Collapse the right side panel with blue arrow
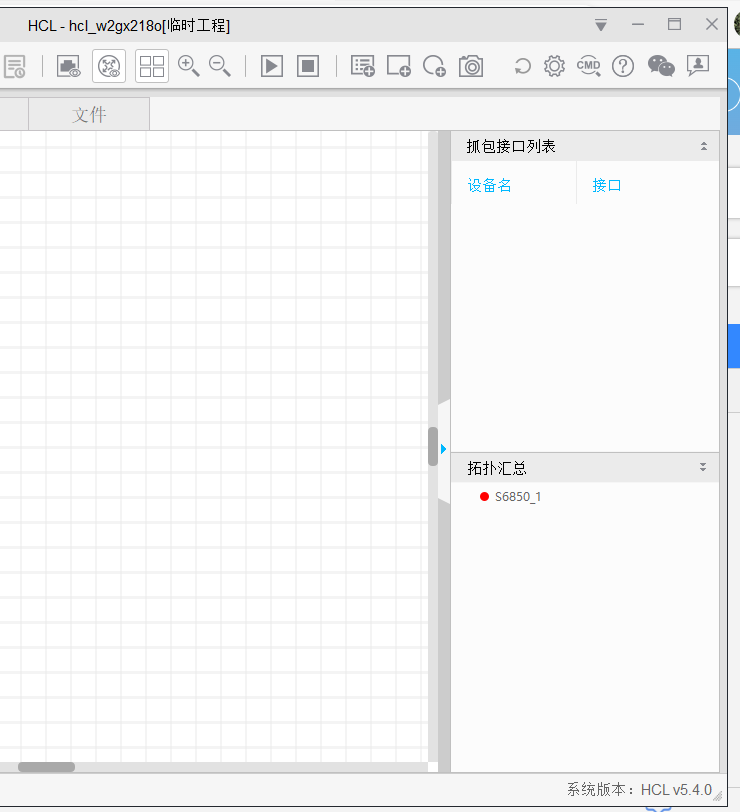The height and width of the screenshot is (812, 740). tap(443, 449)
